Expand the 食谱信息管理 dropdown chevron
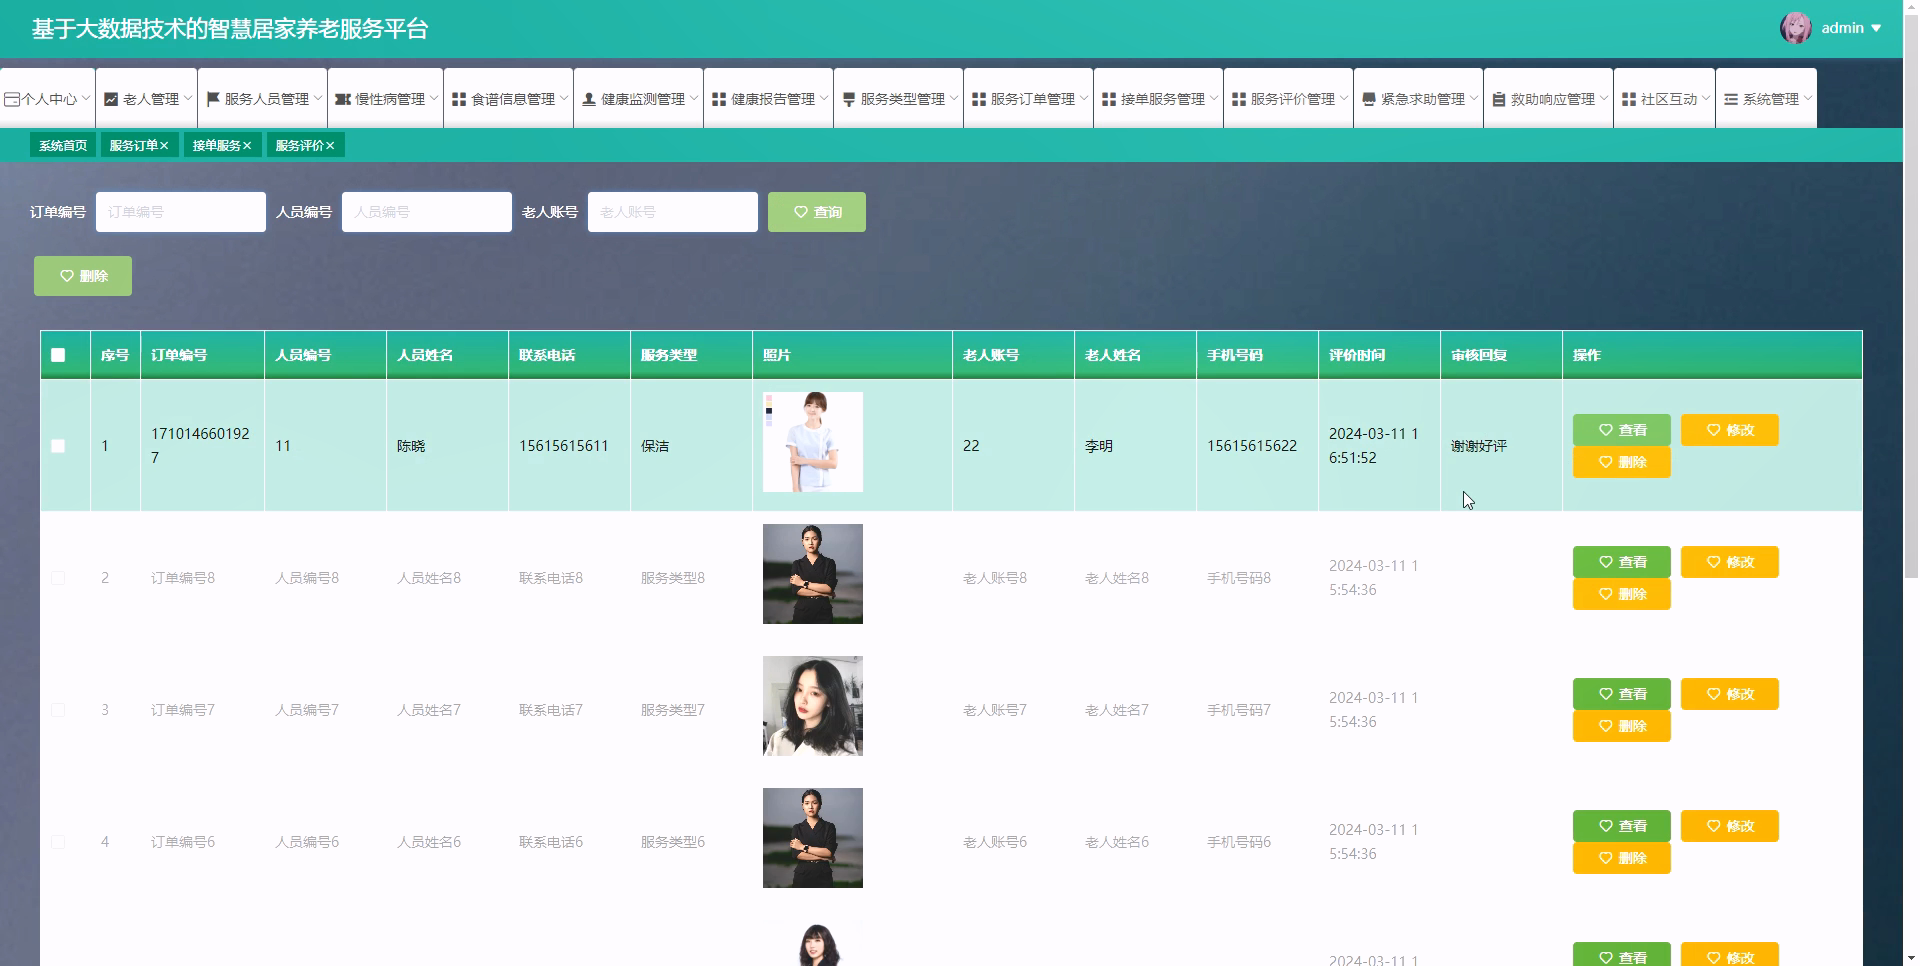This screenshot has width=1920, height=966. 564,98
